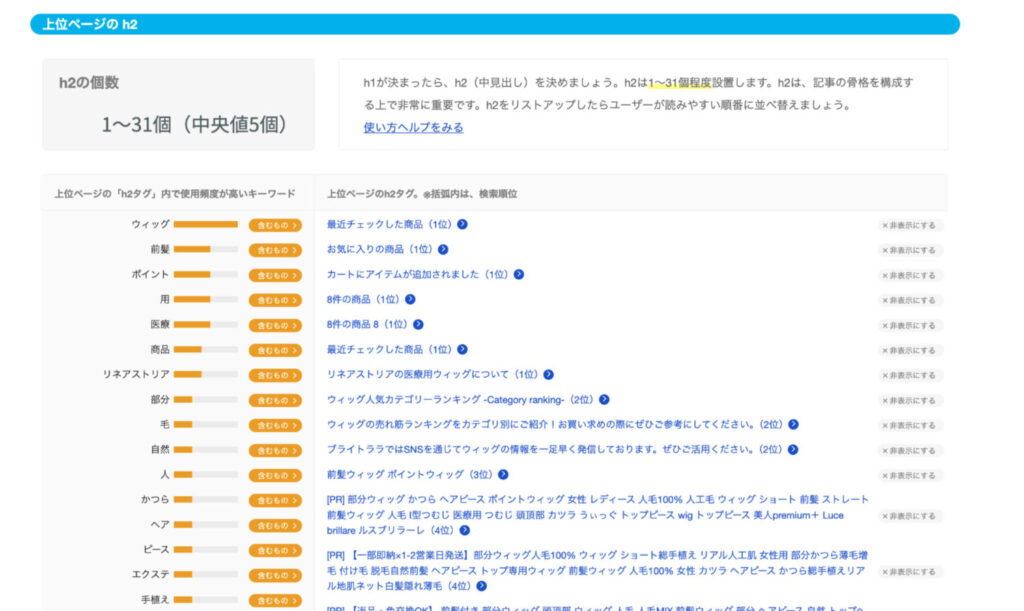1024x611 pixels.
Task: Expand 含むもの for the keyword 用
Action: (x=275, y=300)
